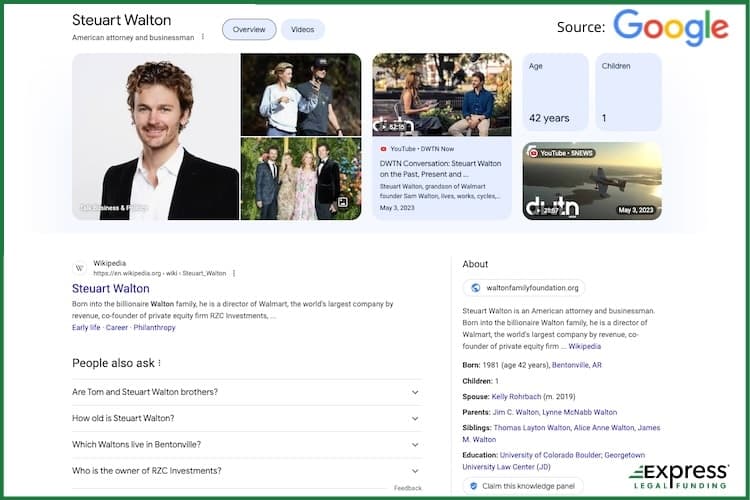Expand 'Are Tom and Steuart Walton brothers?'

pyautogui.click(x=415, y=392)
